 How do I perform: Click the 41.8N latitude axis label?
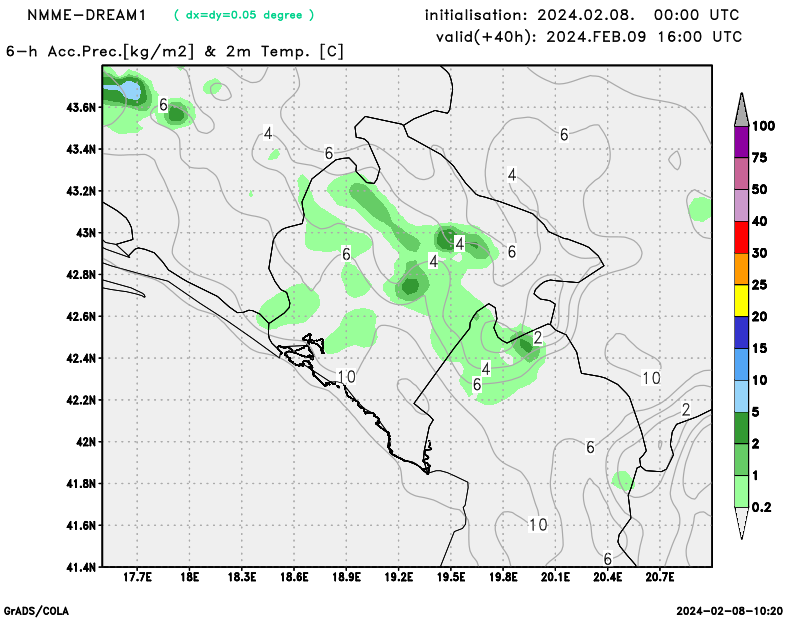(x=81, y=483)
